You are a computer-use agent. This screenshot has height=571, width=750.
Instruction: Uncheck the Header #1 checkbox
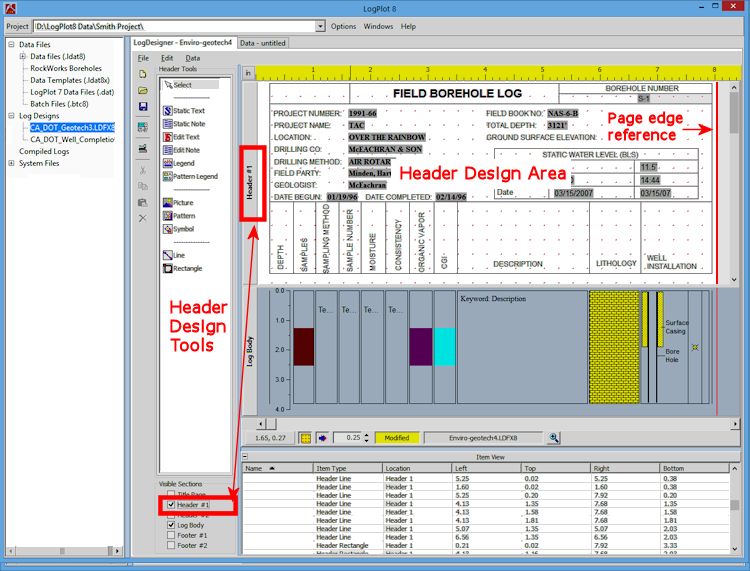click(171, 505)
